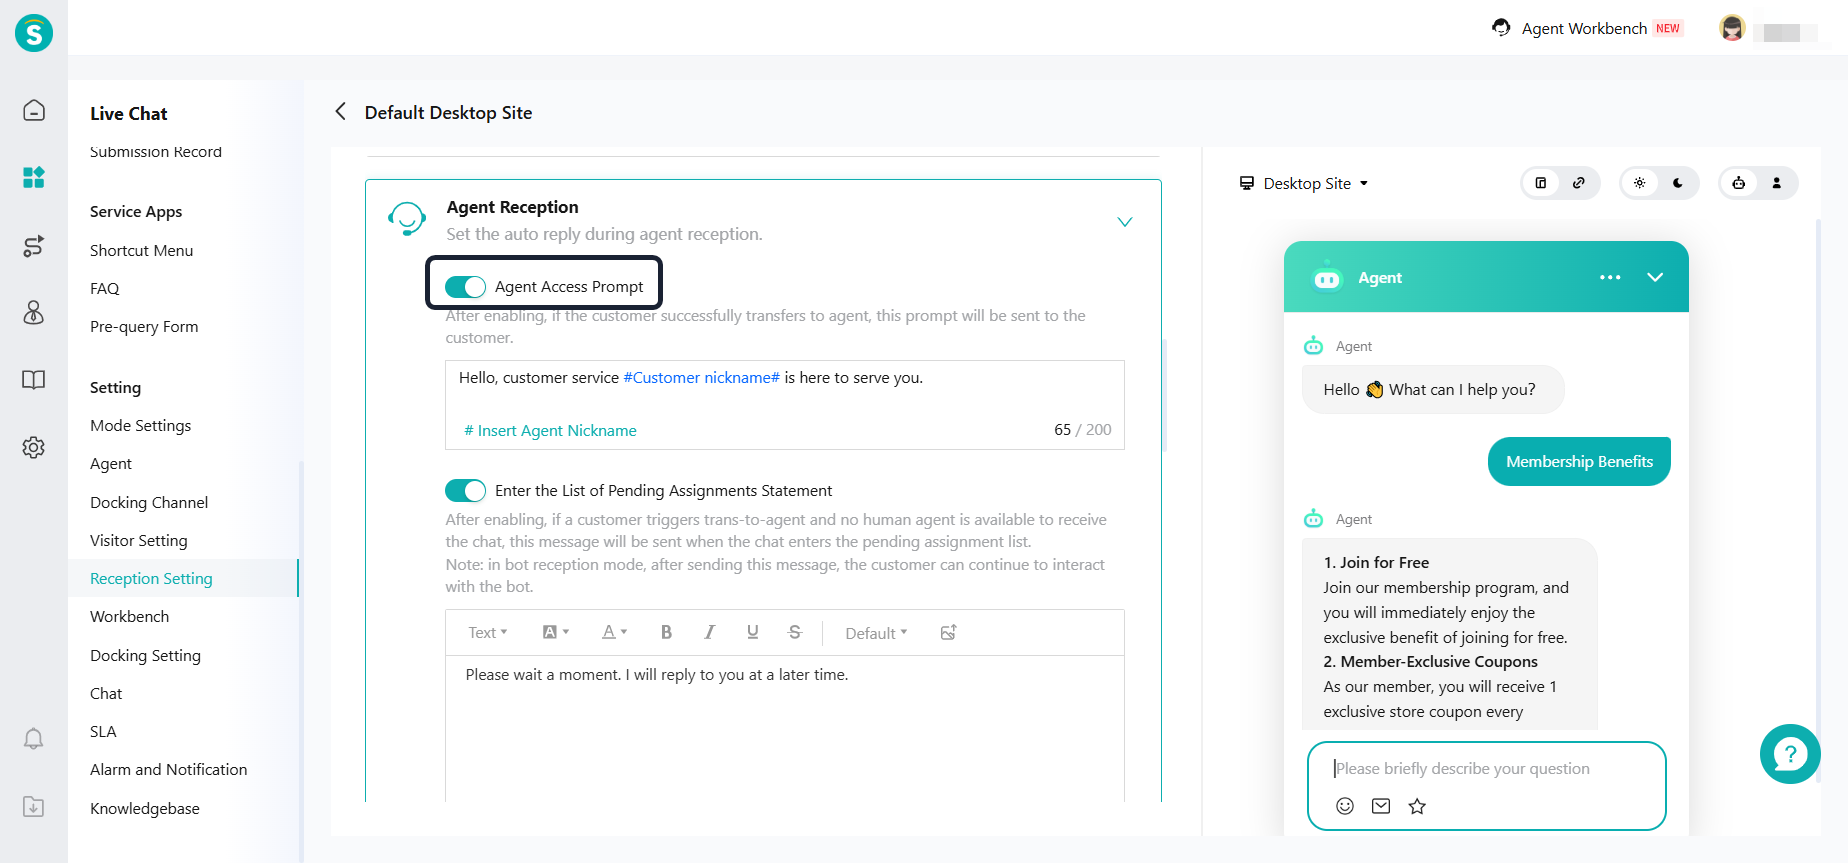
Task: Switch preview to dark mode moon icon
Action: (1678, 183)
